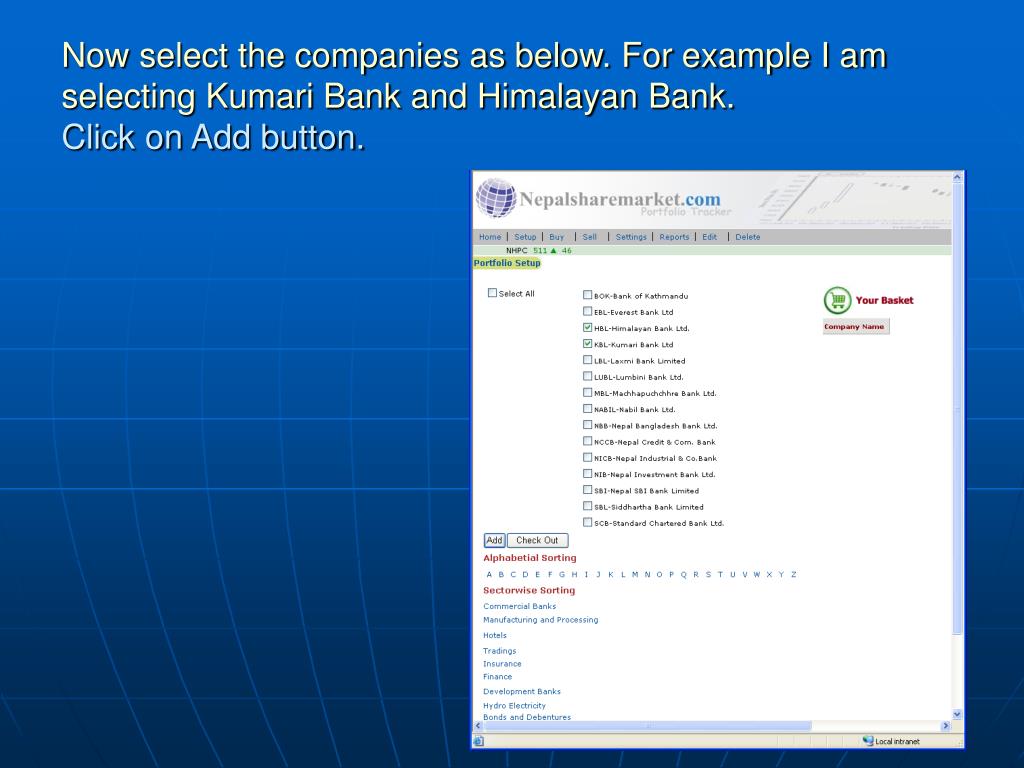Click horizontal scrollbar right arrow
Image resolution: width=1024 pixels, height=768 pixels.
[x=946, y=726]
